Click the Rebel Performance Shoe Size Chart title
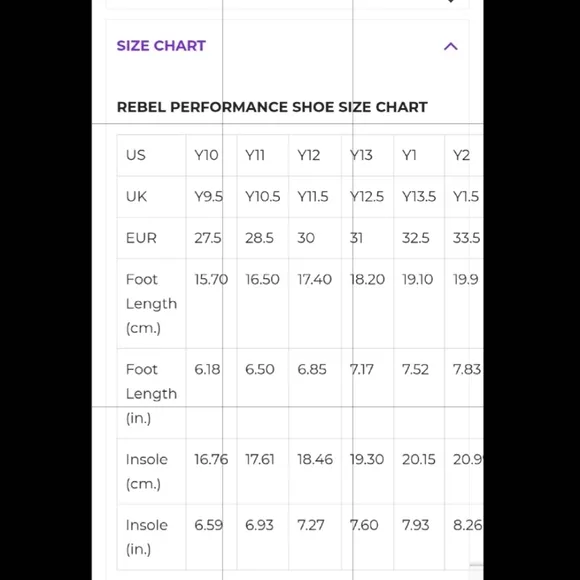580x580 pixels. click(x=272, y=107)
